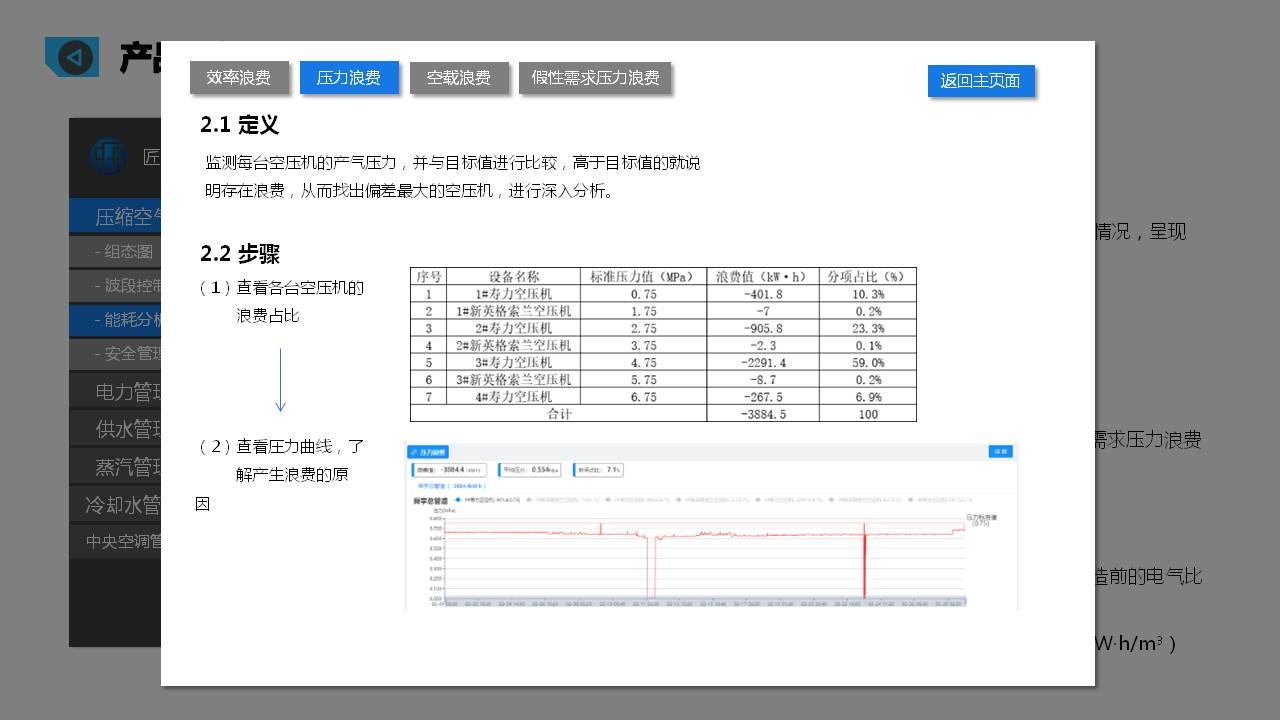Click the 压力浪费 chart panel title badge

point(428,453)
